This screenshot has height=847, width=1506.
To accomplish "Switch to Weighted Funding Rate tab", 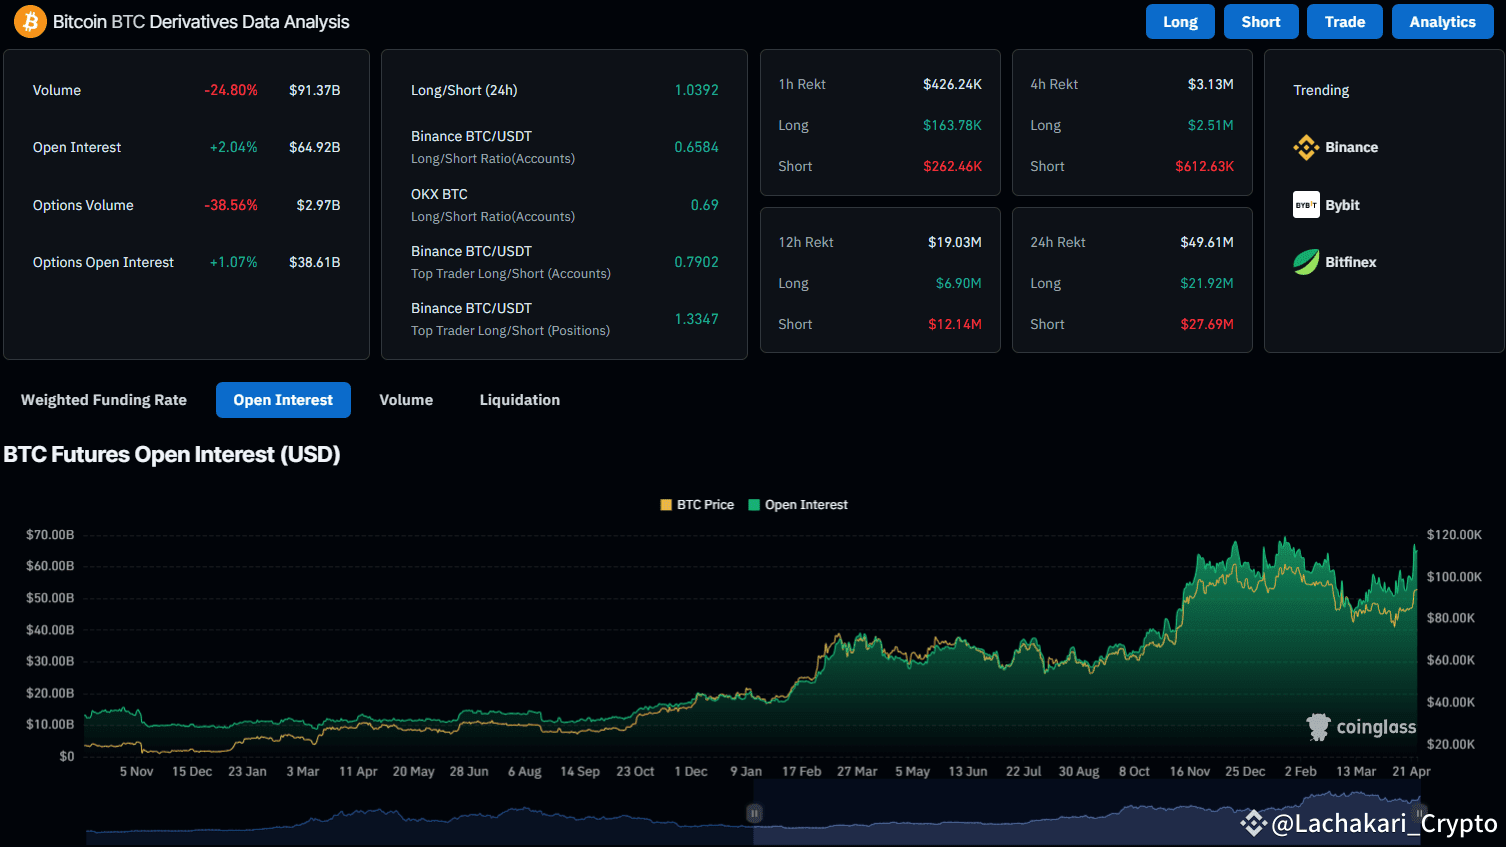I will pos(104,400).
